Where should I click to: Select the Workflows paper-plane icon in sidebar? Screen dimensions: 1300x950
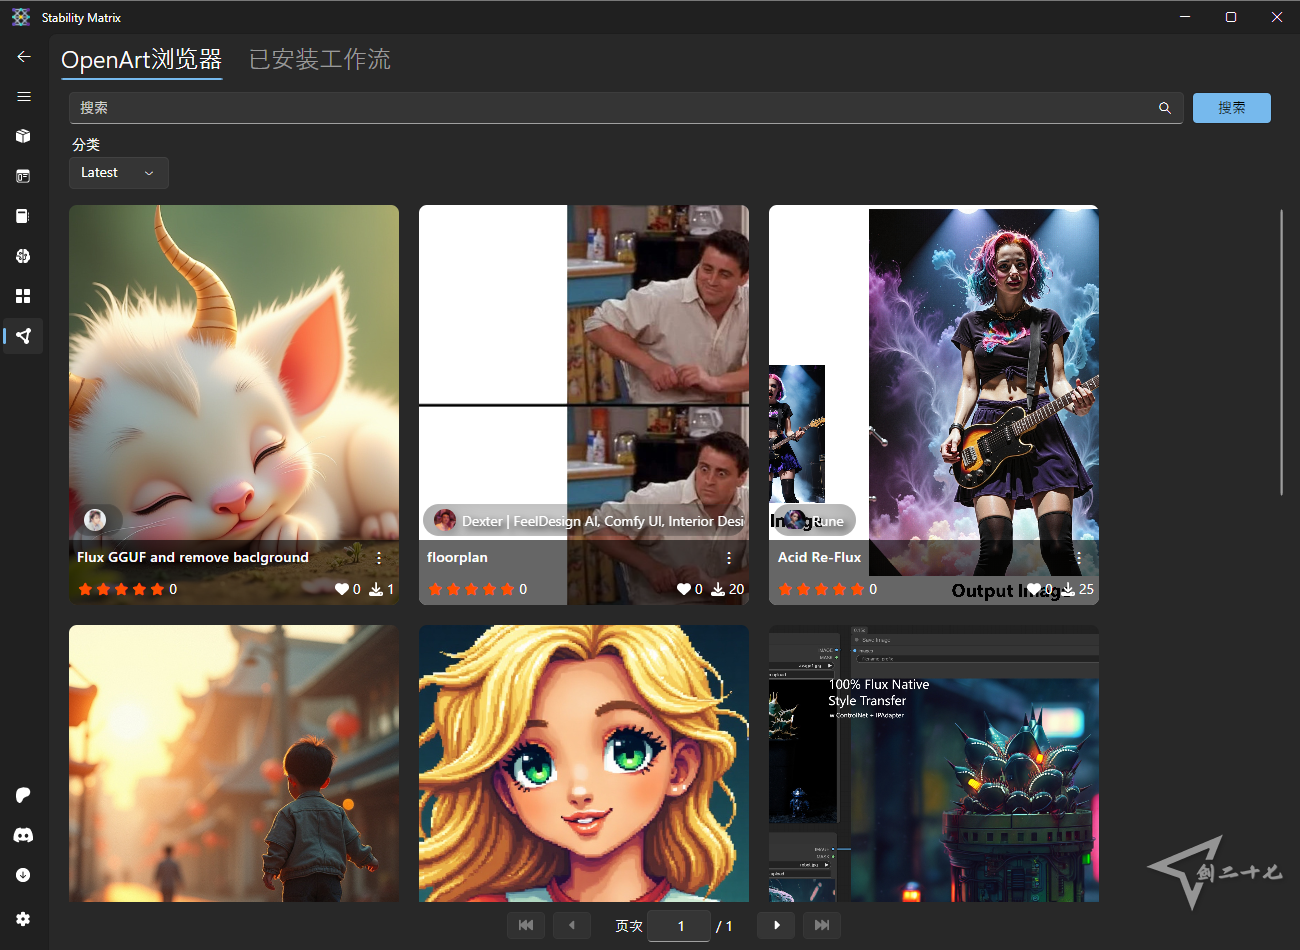point(24,336)
